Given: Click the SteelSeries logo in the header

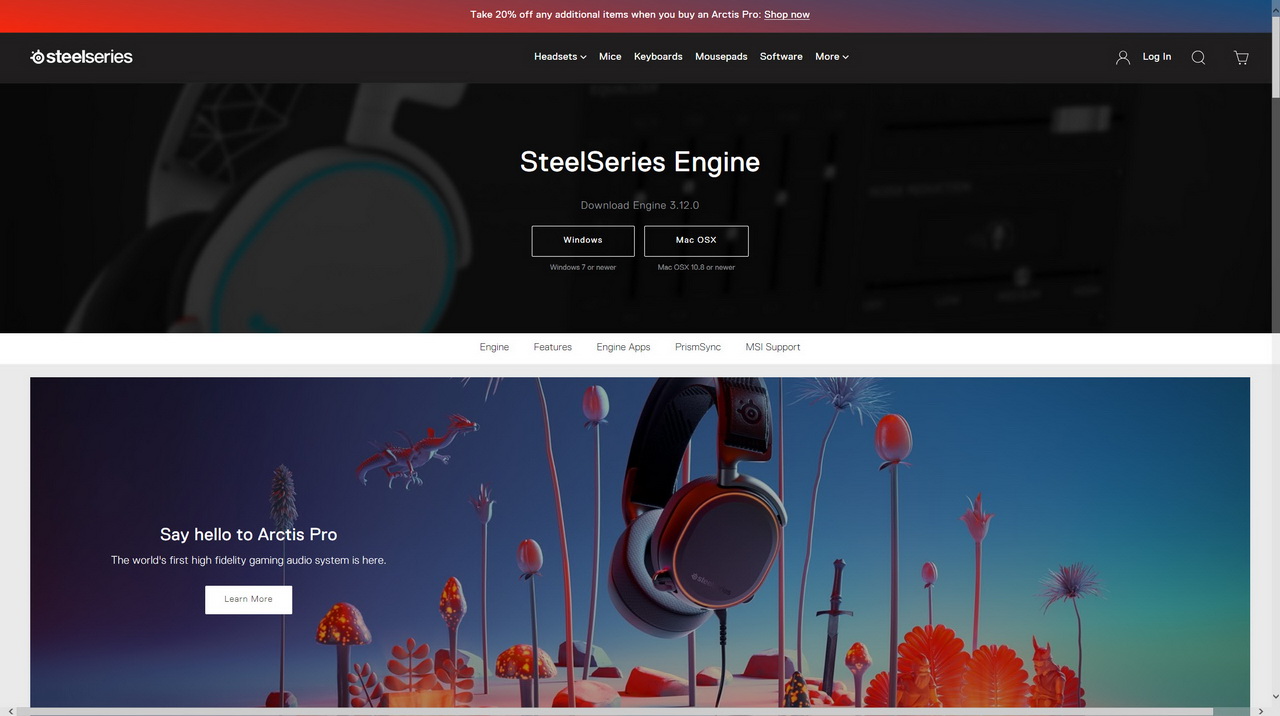Looking at the screenshot, I should (81, 57).
